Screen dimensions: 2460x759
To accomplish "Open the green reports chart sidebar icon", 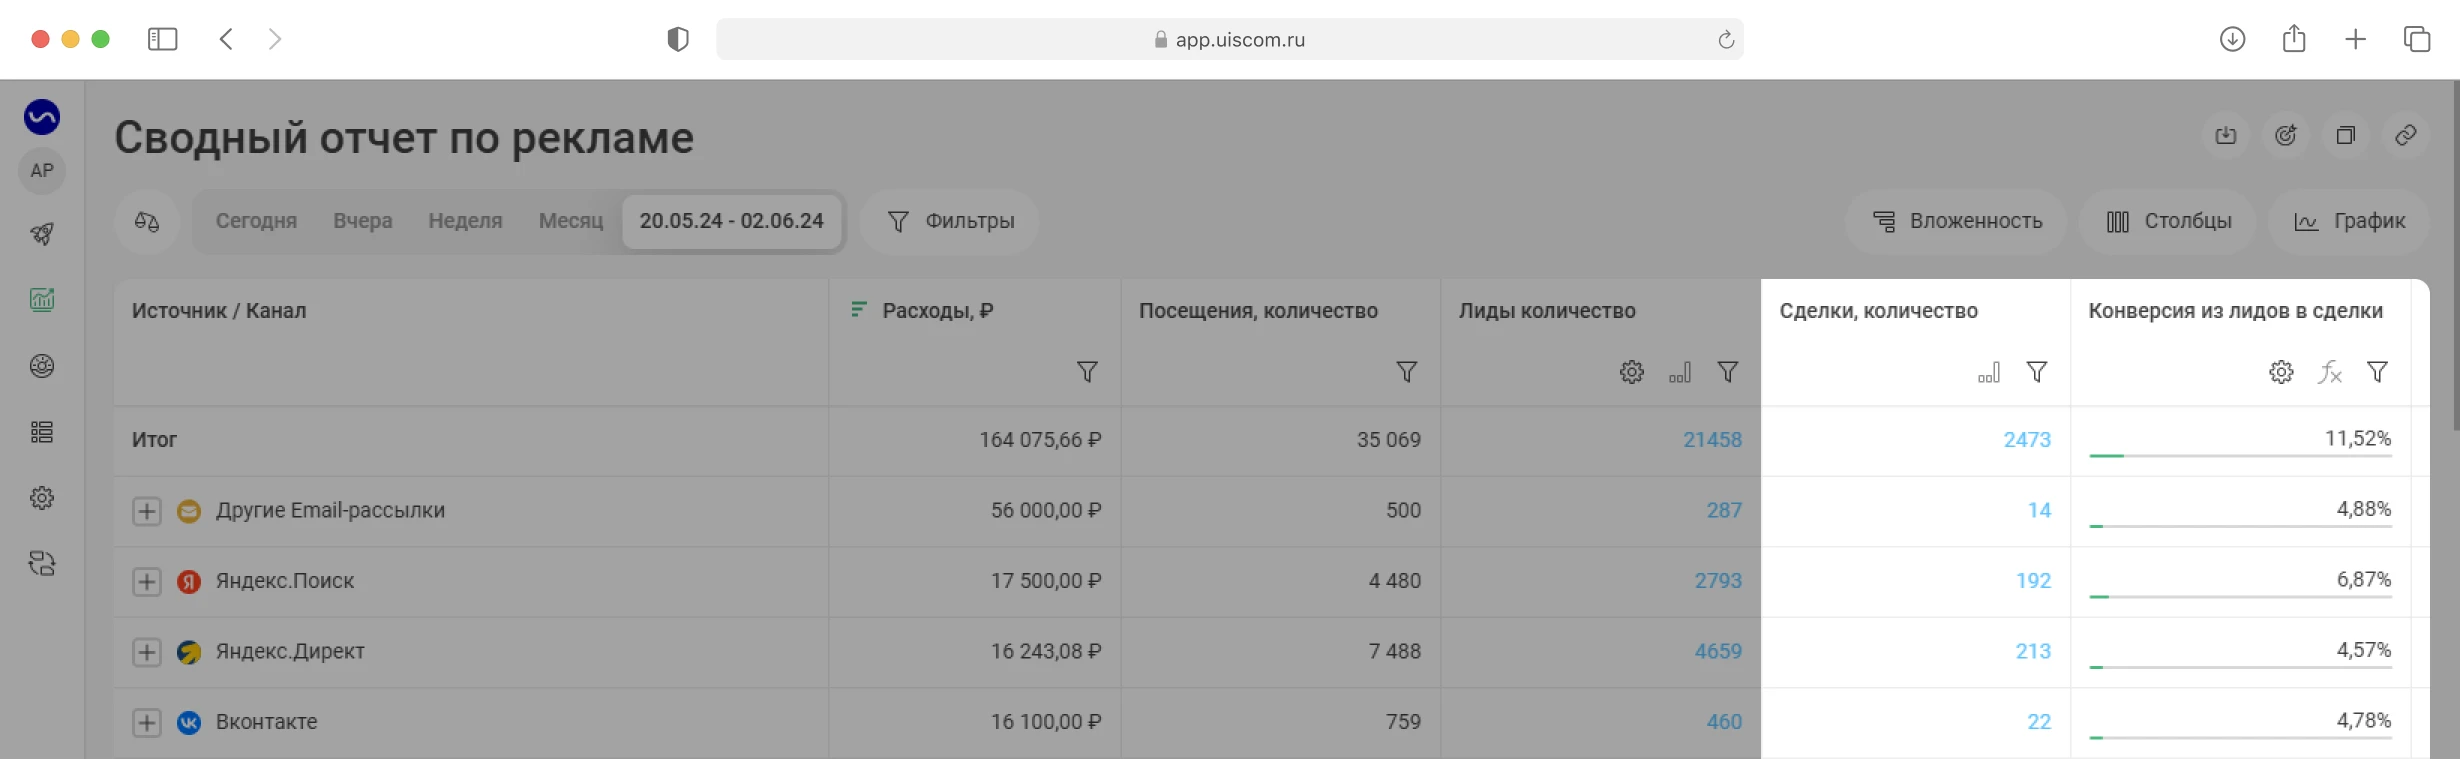I will click(42, 299).
